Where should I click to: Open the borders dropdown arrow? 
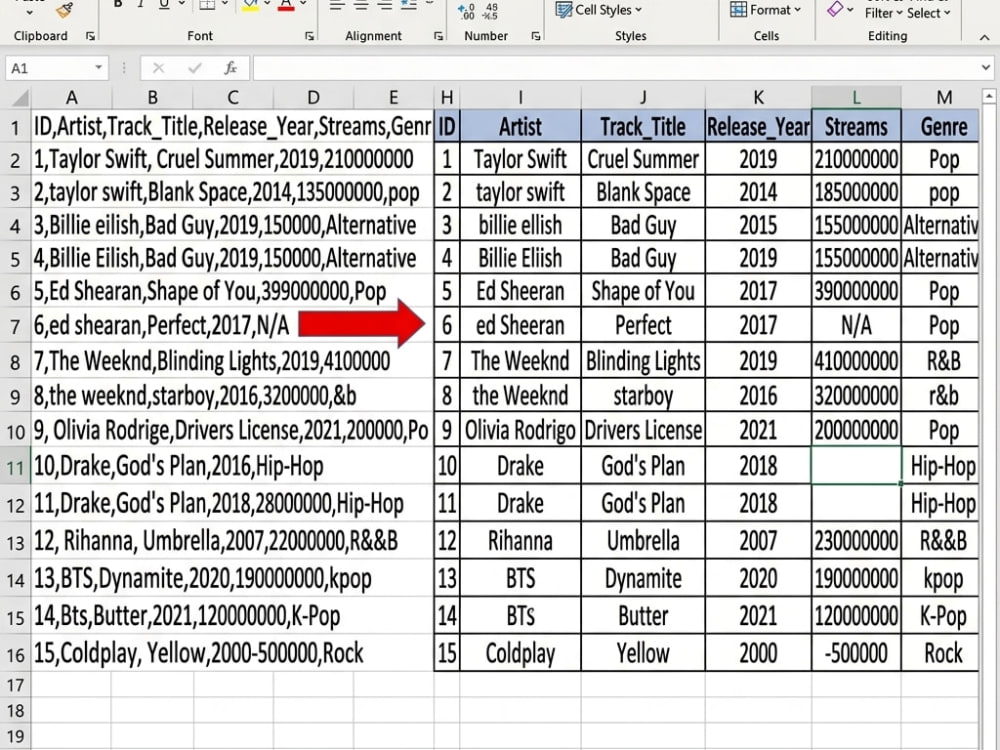pyautogui.click(x=226, y=4)
